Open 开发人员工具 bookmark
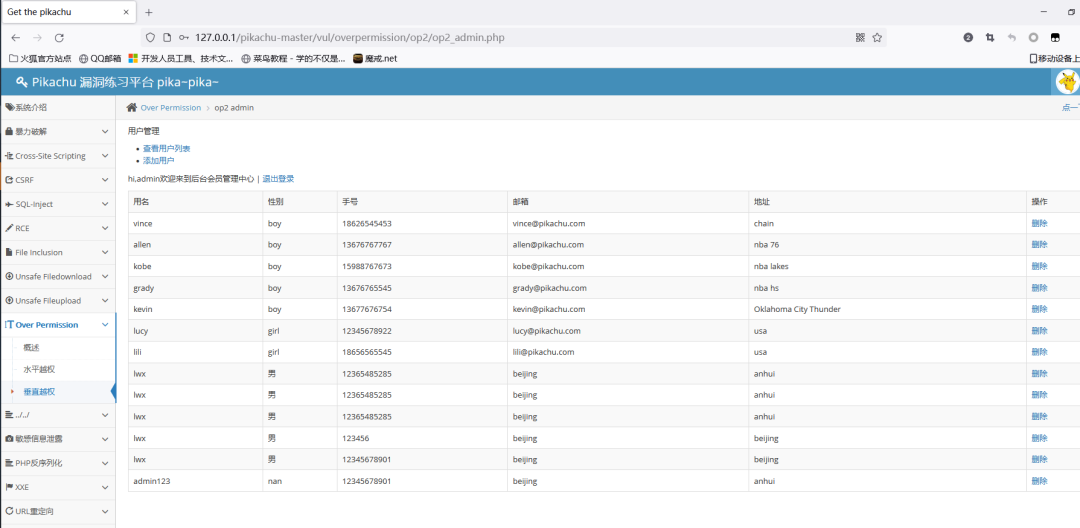1080x528 pixels. tap(181, 59)
